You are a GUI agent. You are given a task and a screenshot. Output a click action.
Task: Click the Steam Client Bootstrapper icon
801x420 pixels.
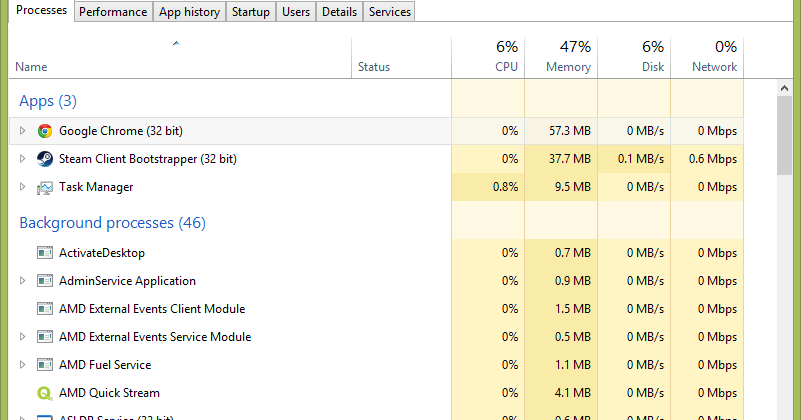click(44, 159)
